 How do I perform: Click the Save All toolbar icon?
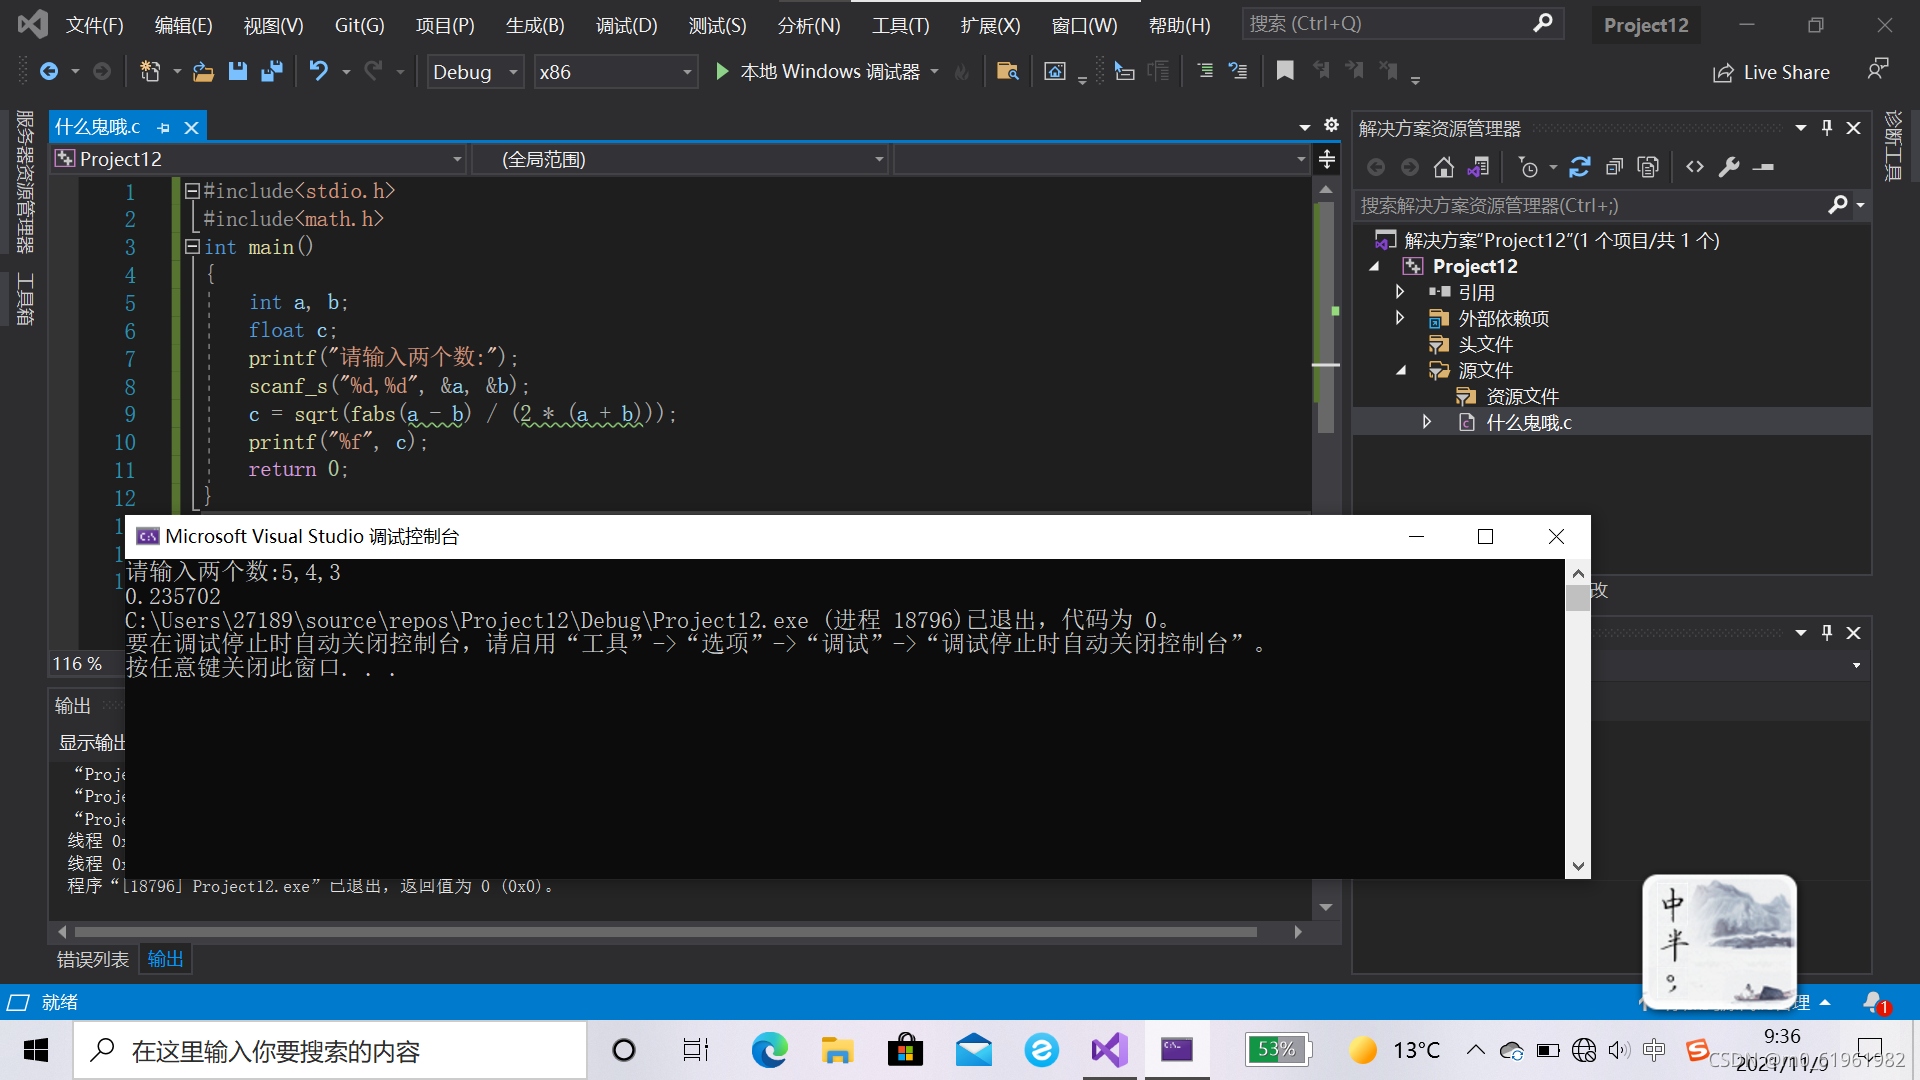pos(271,71)
